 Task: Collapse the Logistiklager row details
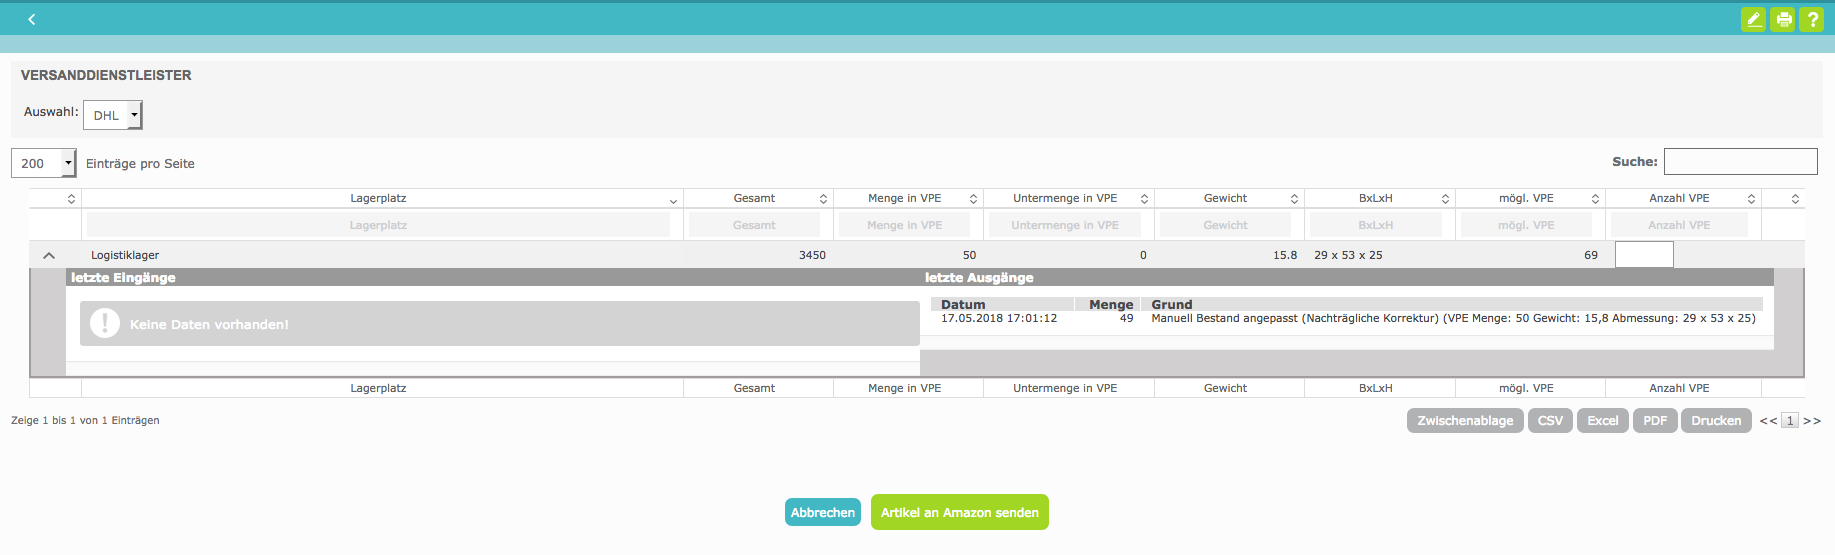point(49,255)
